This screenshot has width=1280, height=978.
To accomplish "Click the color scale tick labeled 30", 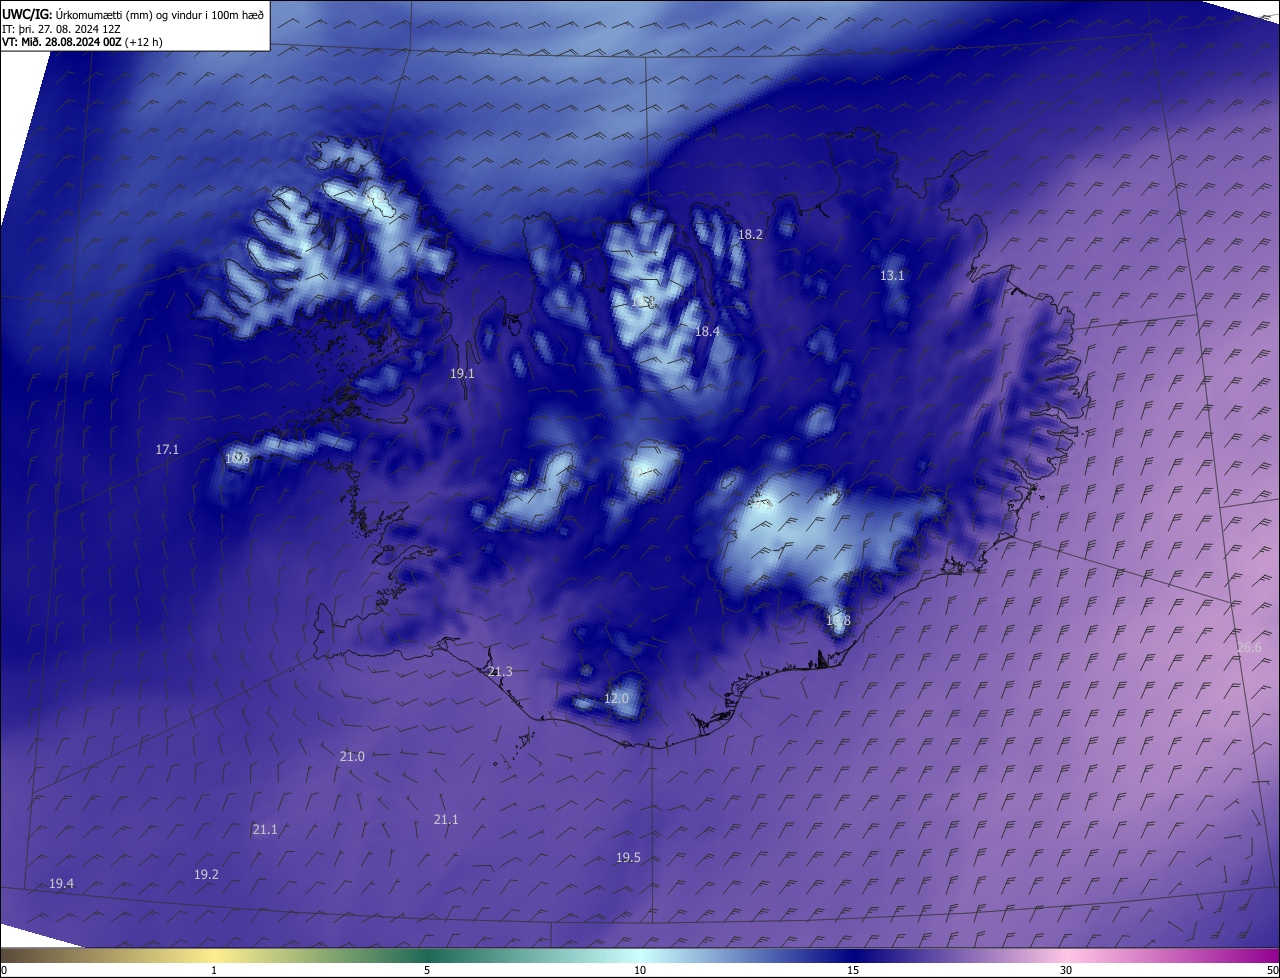I will coord(1066,970).
